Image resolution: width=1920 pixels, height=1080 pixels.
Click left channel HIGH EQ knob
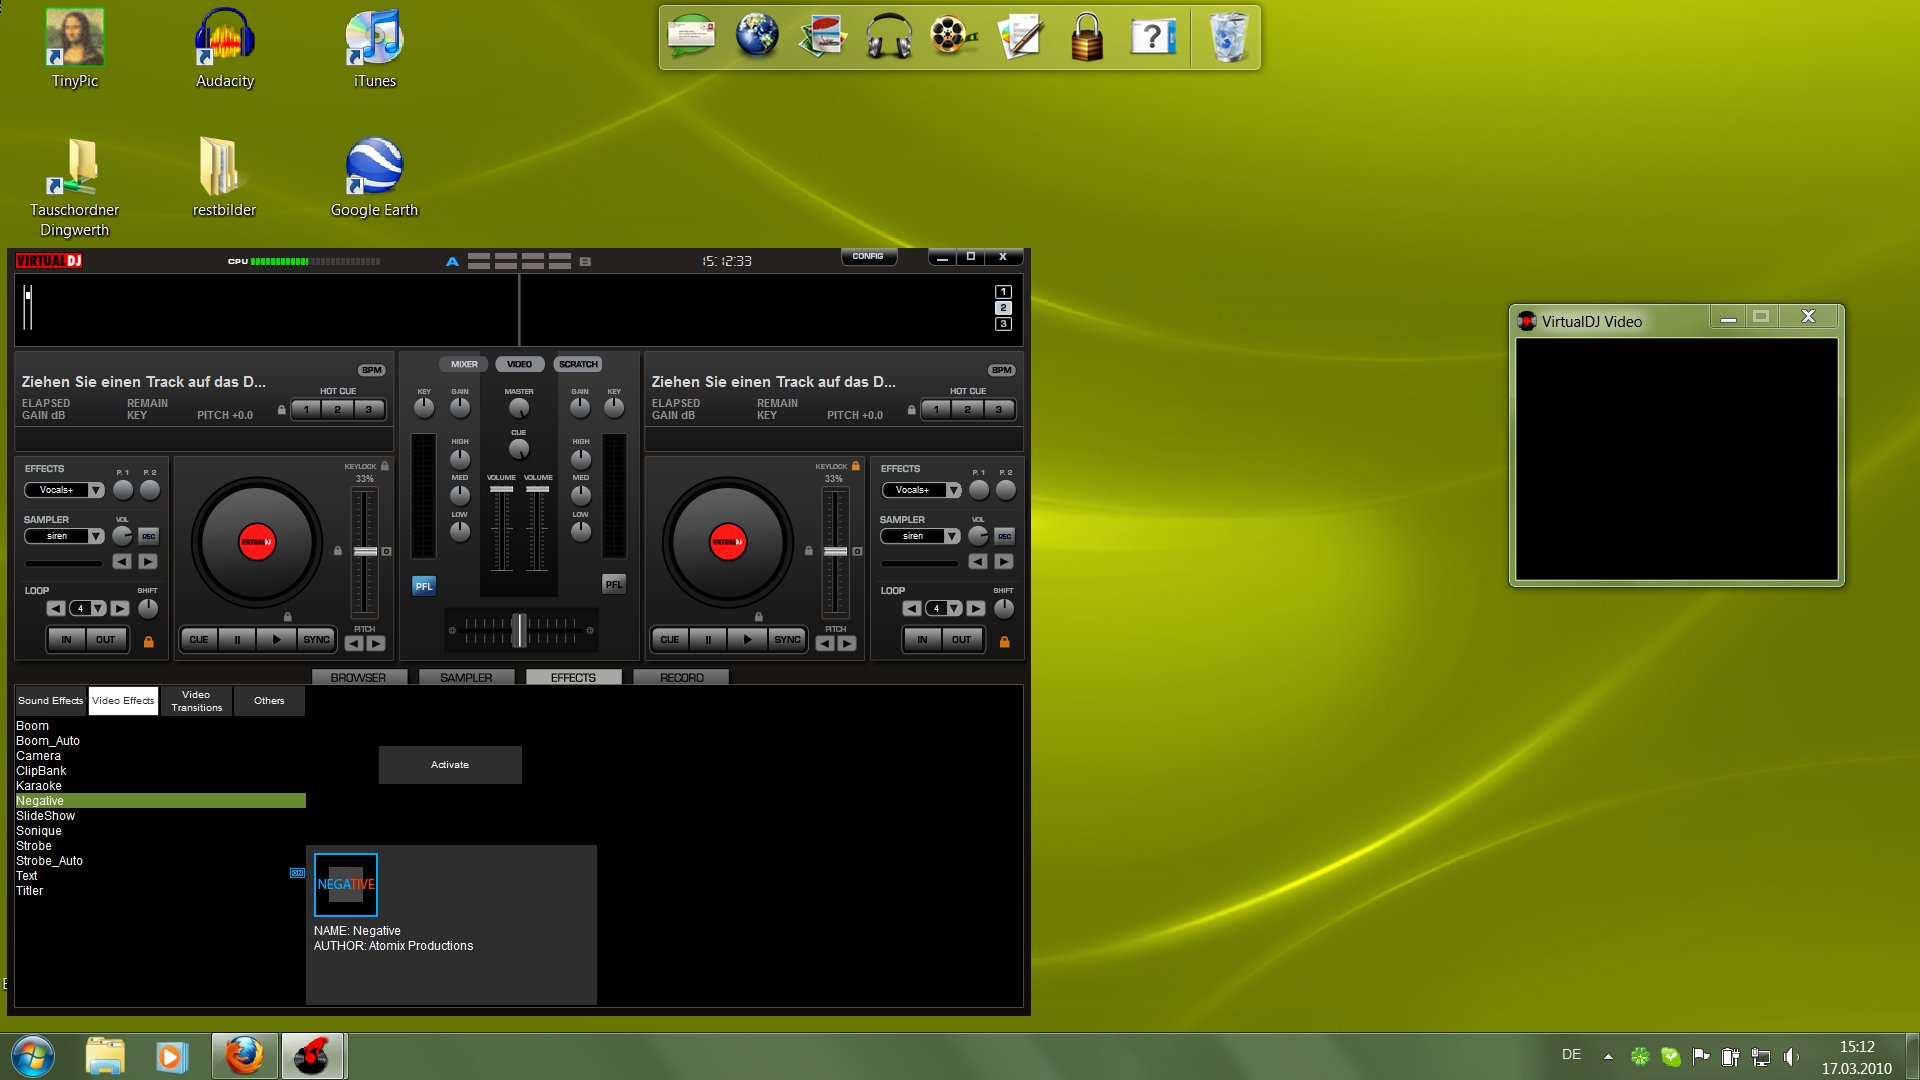point(460,459)
